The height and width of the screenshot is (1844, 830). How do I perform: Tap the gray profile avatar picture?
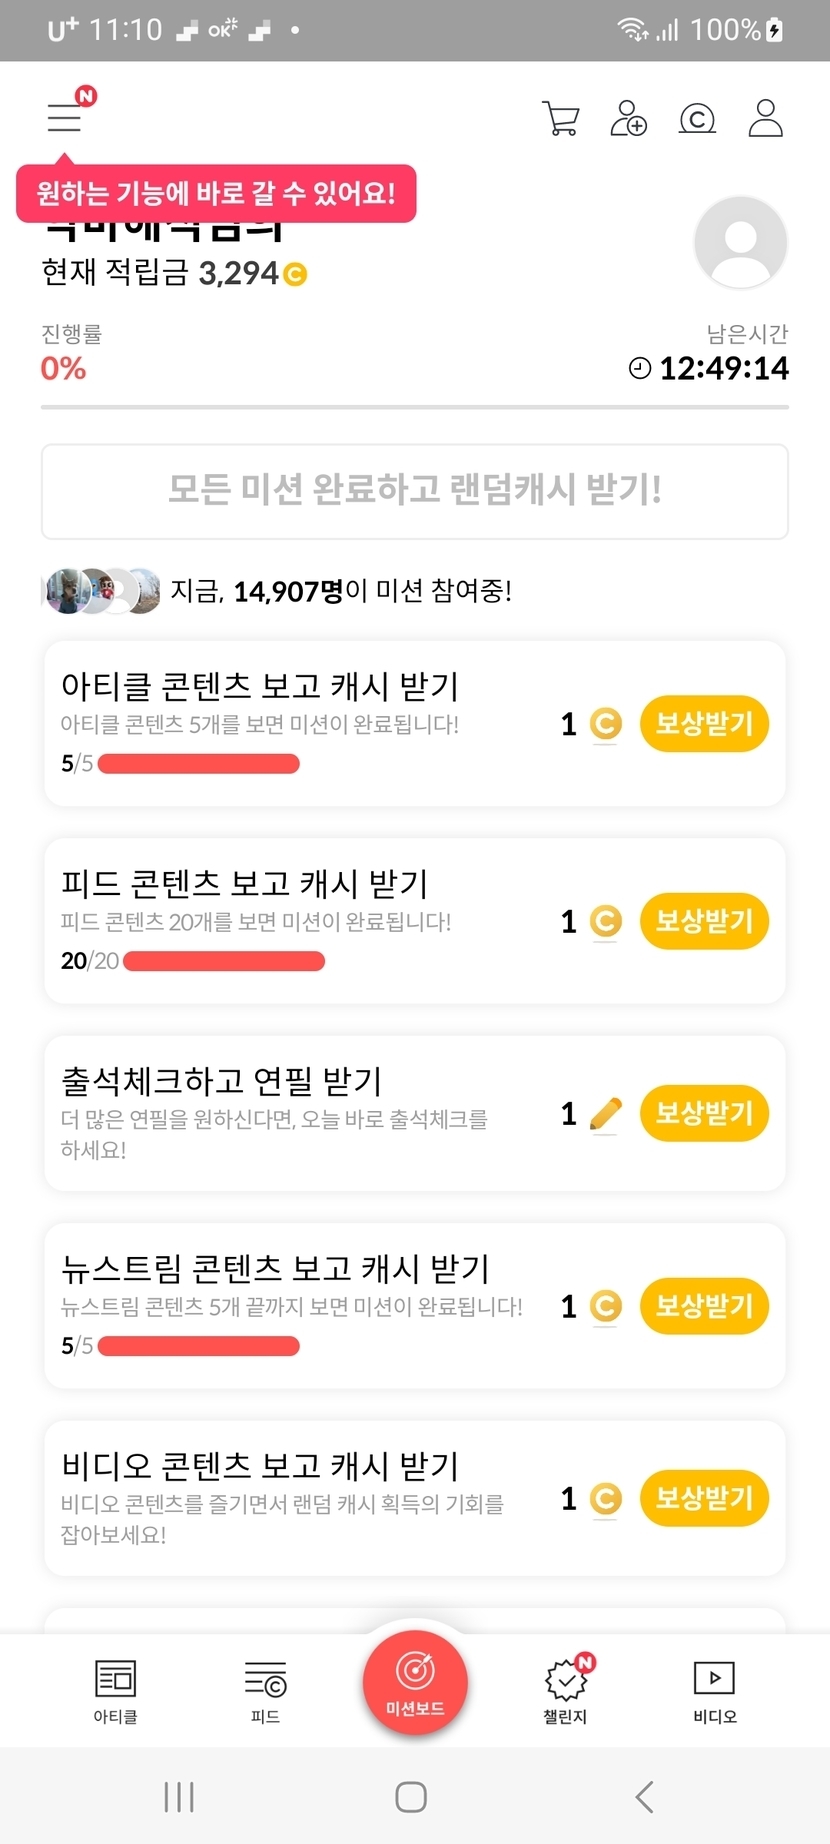[740, 243]
